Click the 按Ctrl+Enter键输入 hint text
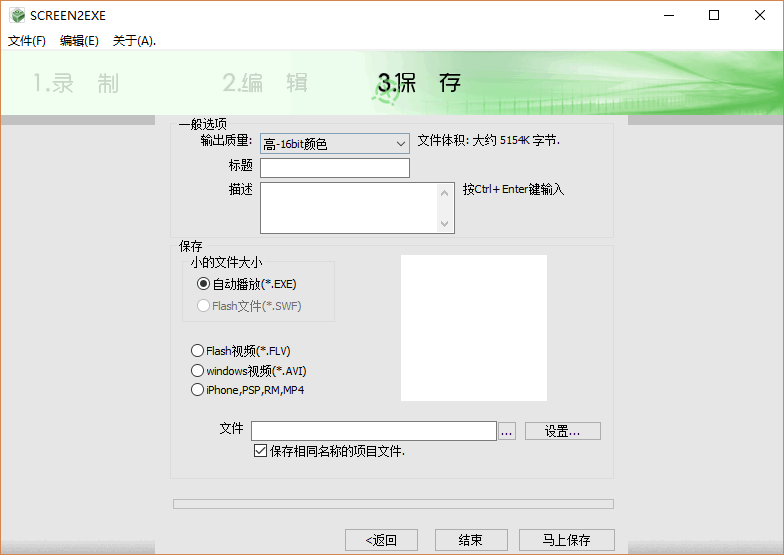The width and height of the screenshot is (784, 555). click(513, 190)
